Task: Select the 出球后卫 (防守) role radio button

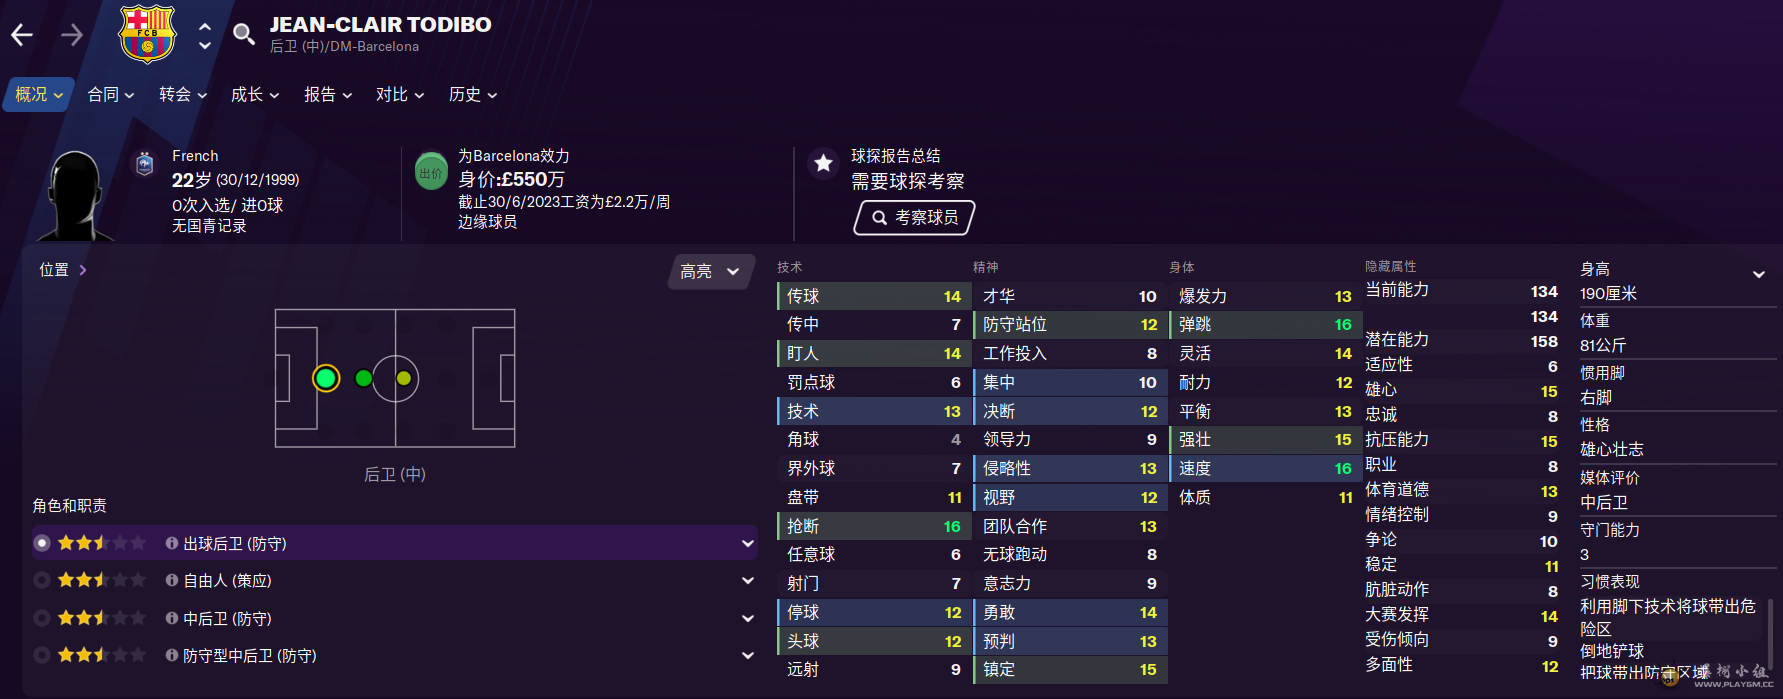Action: coord(42,543)
